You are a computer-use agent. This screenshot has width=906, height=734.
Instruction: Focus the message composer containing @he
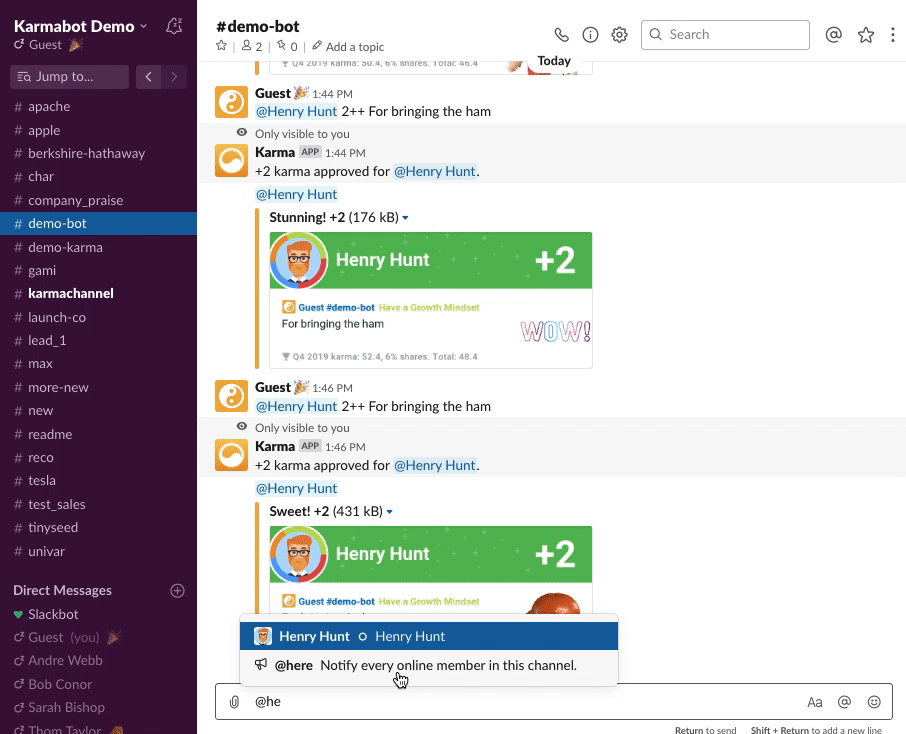[x=554, y=702]
